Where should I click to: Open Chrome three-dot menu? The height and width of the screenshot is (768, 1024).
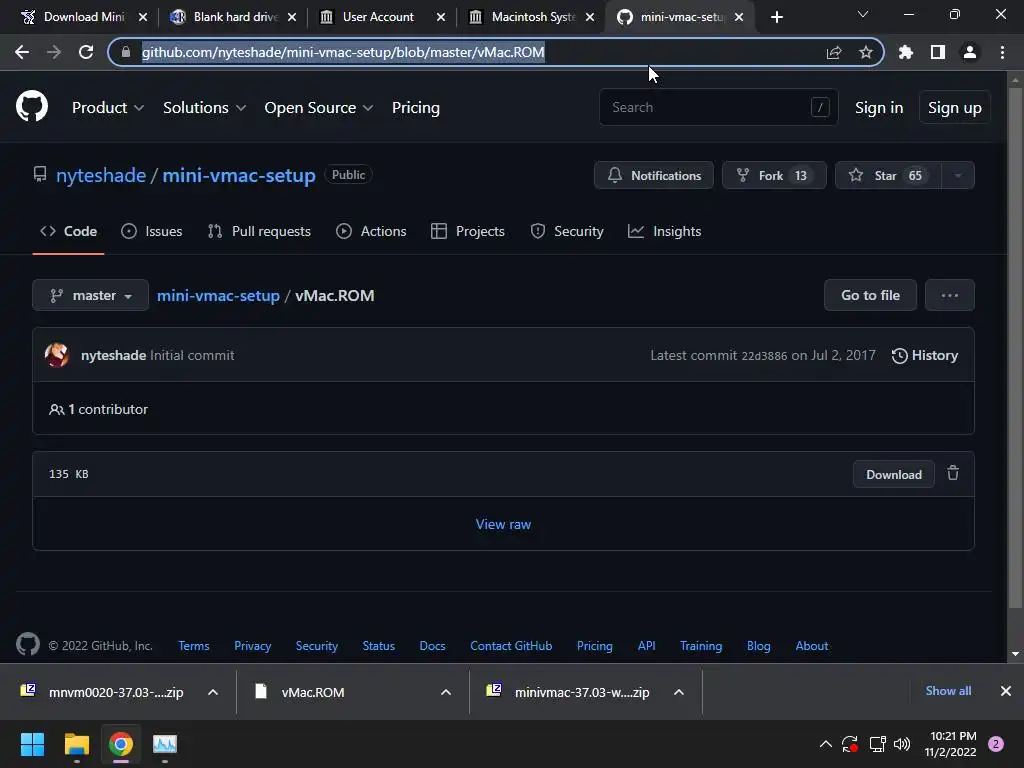tap(1002, 52)
